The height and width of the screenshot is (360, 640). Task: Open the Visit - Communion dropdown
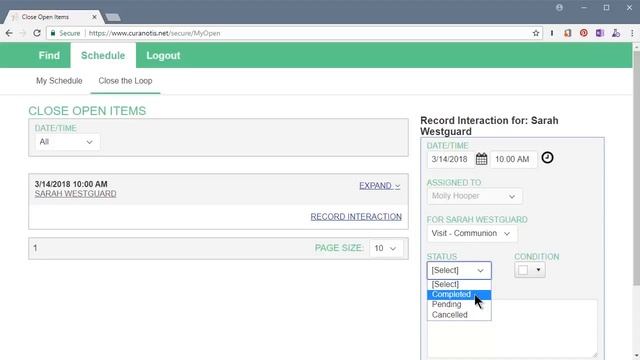tap(471, 233)
